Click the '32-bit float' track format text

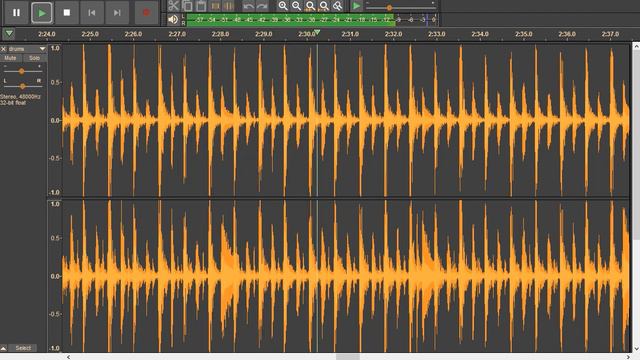(13, 103)
